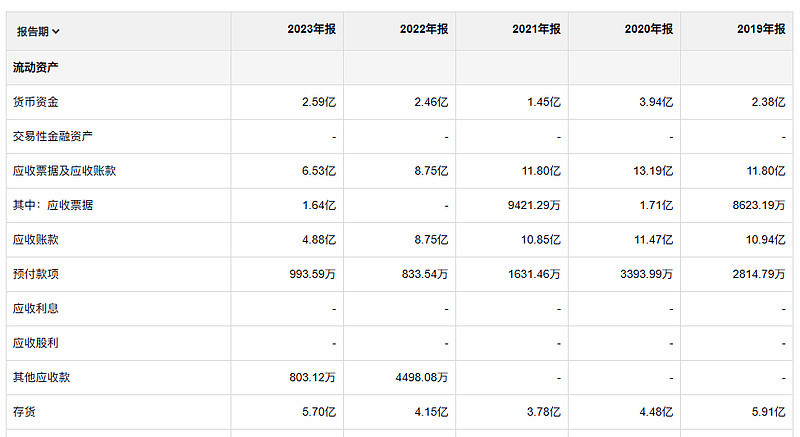Click the 存货 row label

click(x=23, y=412)
